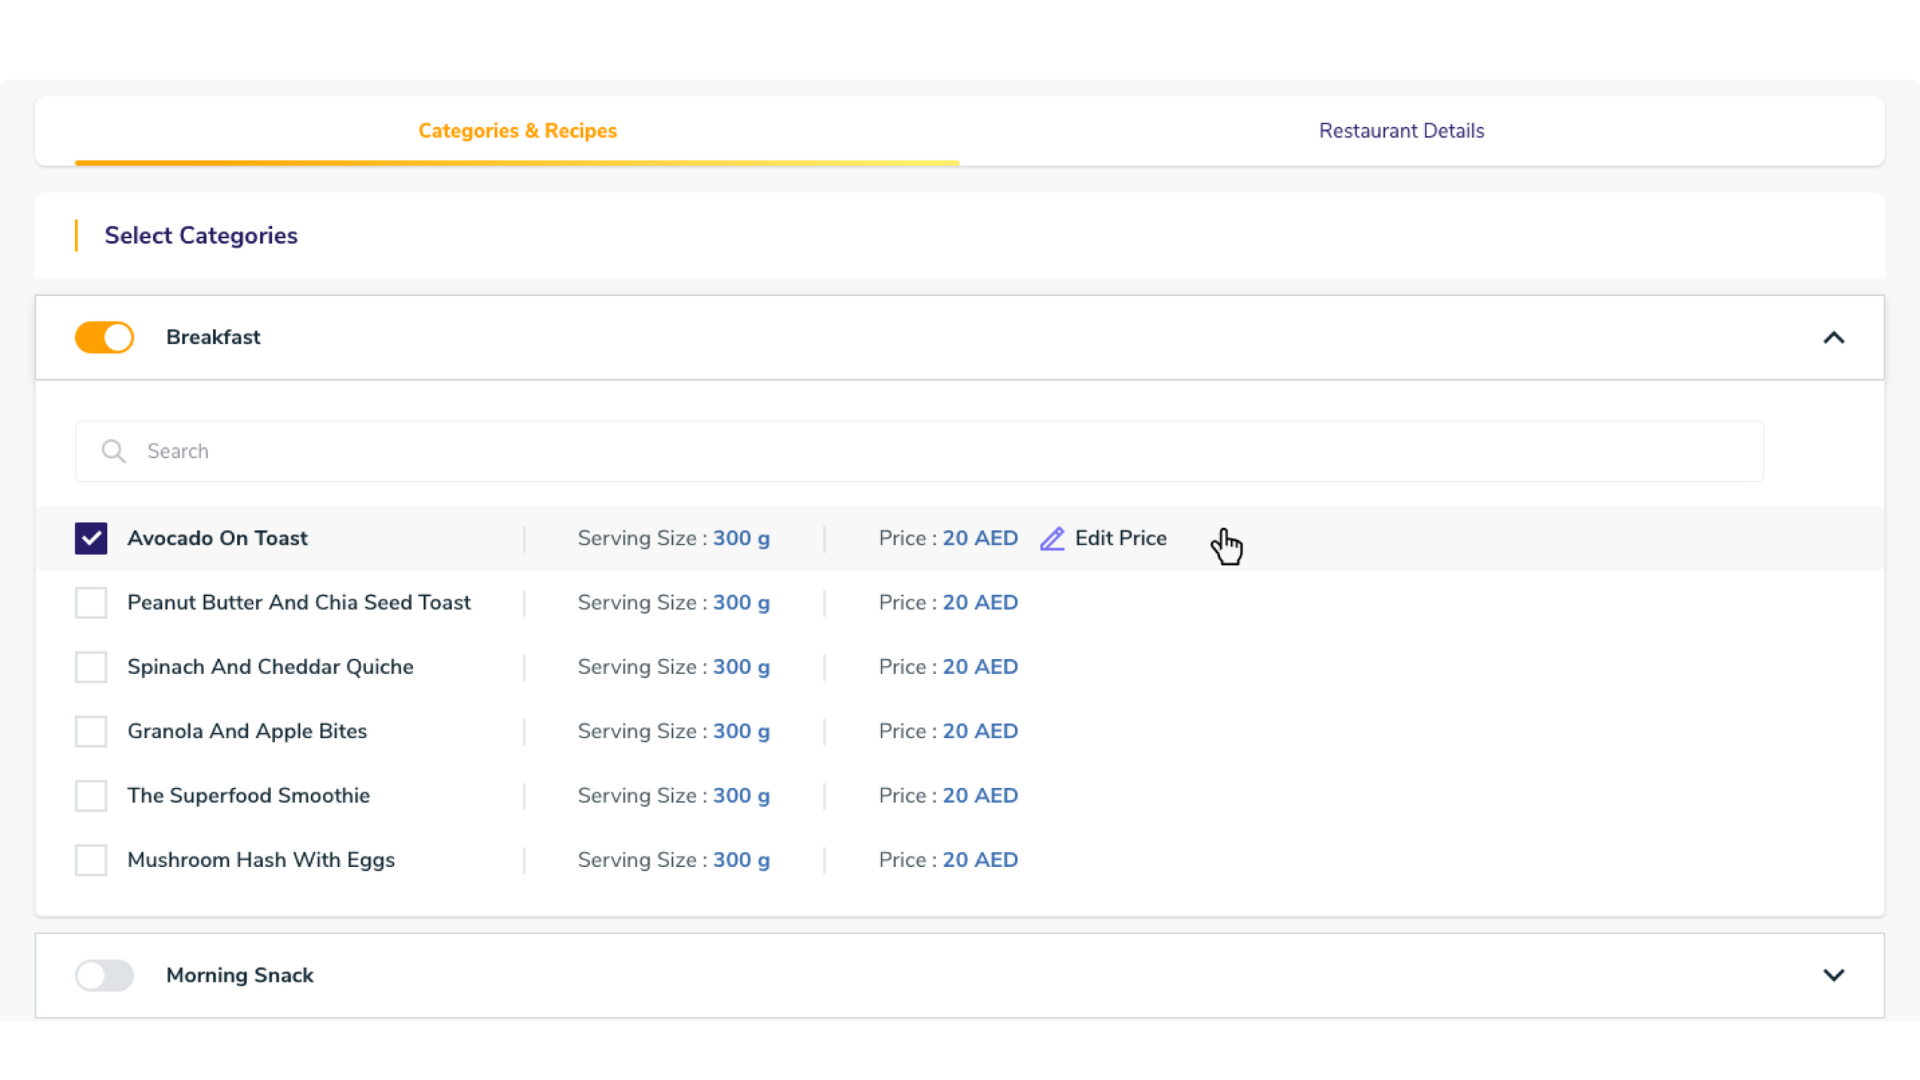This screenshot has height=1080, width=1920.
Task: Click the Breakfast category header label
Action: click(213, 337)
